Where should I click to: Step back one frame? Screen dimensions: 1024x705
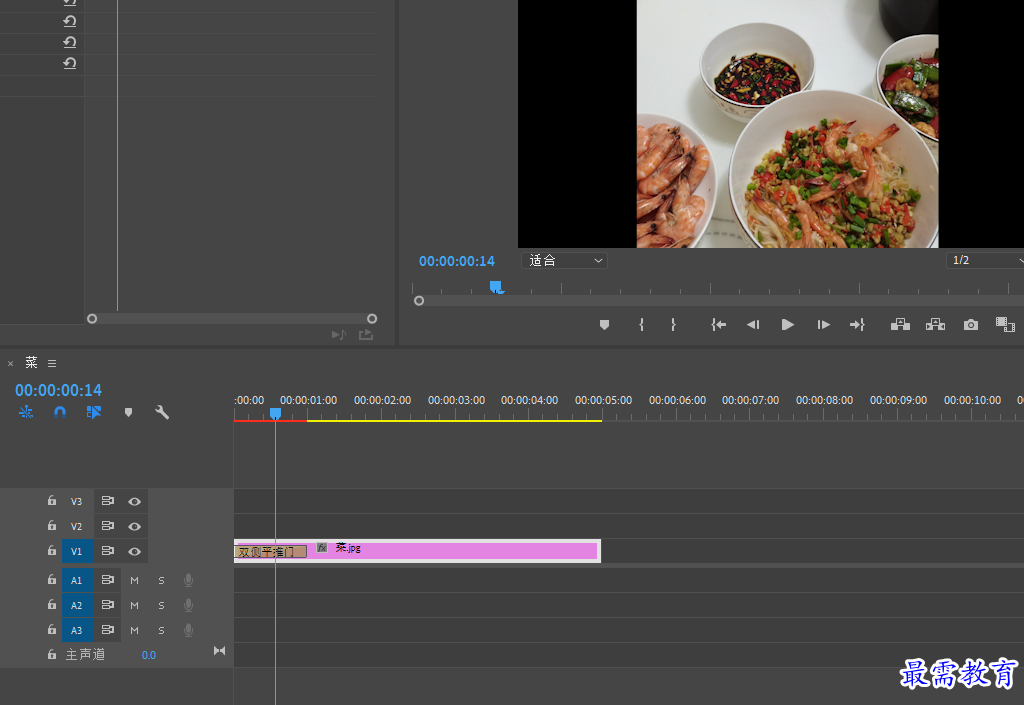pos(753,324)
